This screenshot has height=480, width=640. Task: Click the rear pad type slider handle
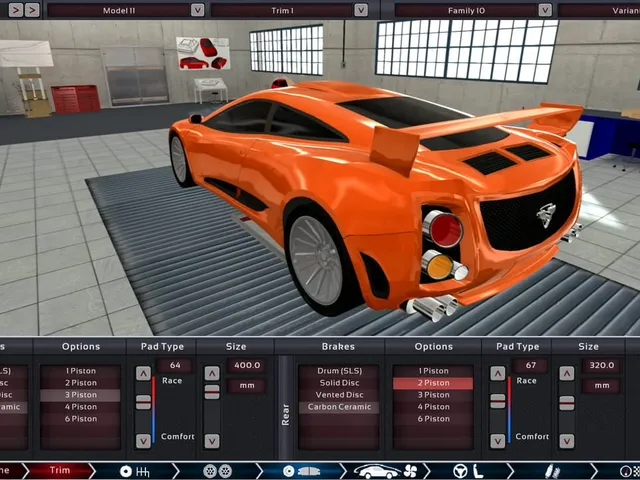pos(498,401)
